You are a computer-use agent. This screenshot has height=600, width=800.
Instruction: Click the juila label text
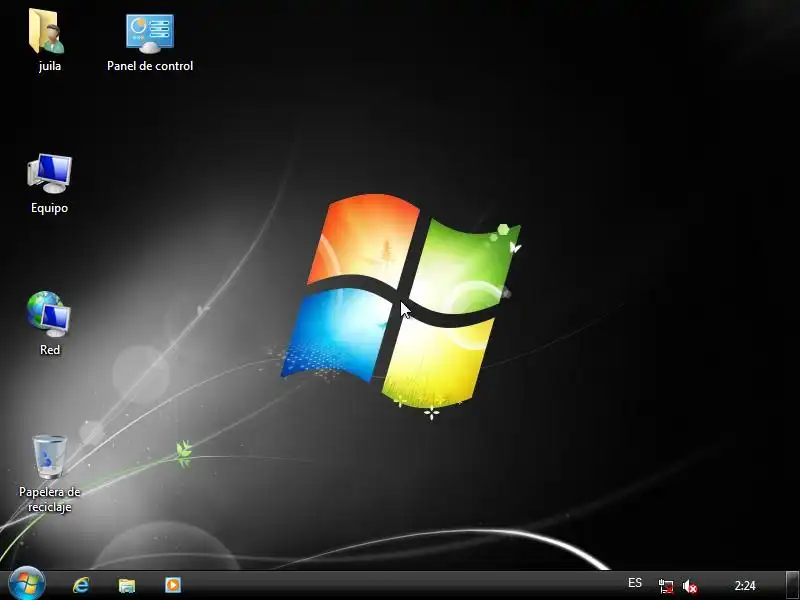point(49,66)
